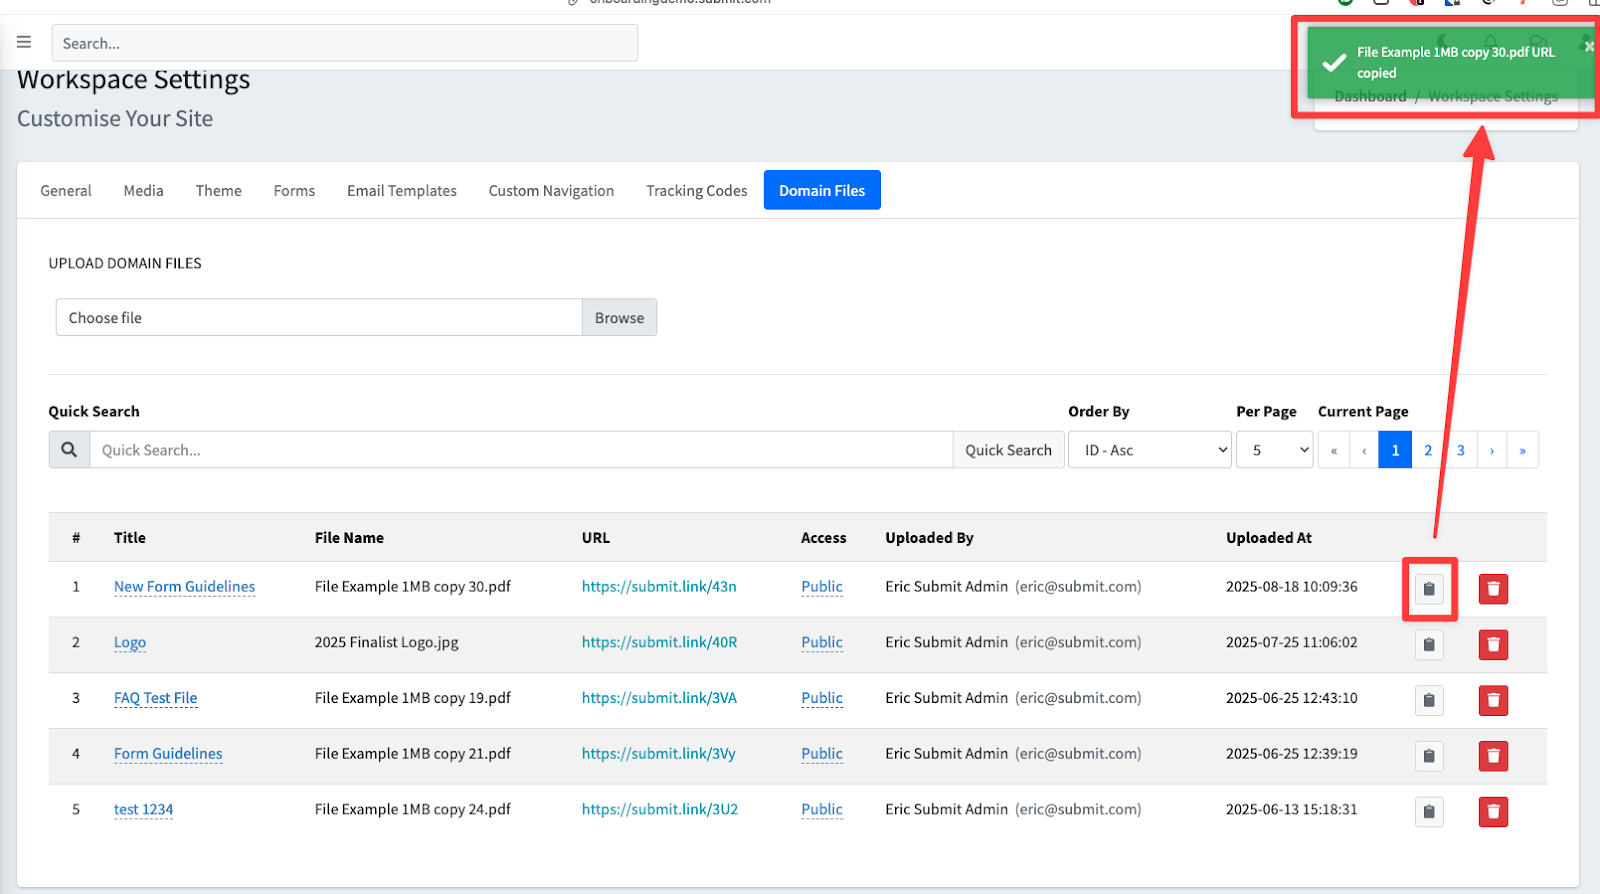The image size is (1600, 894).
Task: Open the Order By dropdown
Action: click(1149, 450)
